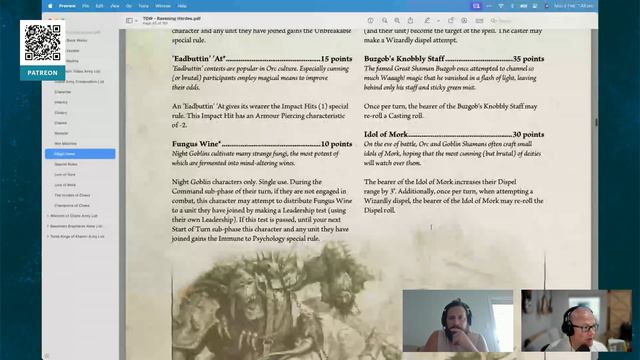The width and height of the screenshot is (640, 360).
Task: Click the Form Filling toolbar icon
Action: [479, 20]
